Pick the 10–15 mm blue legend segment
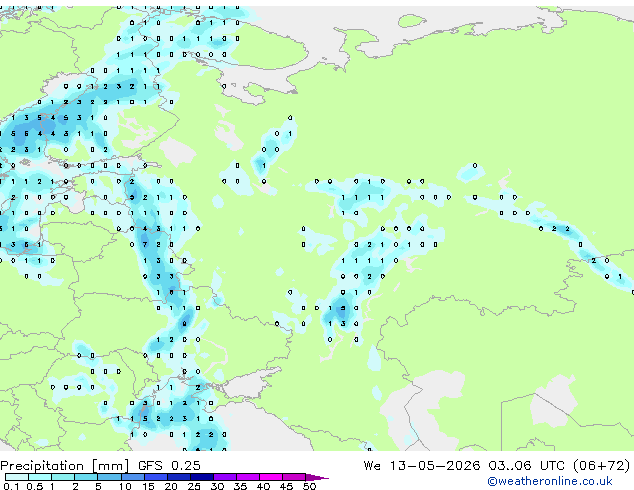This screenshot has width=634, height=490. coord(132,477)
